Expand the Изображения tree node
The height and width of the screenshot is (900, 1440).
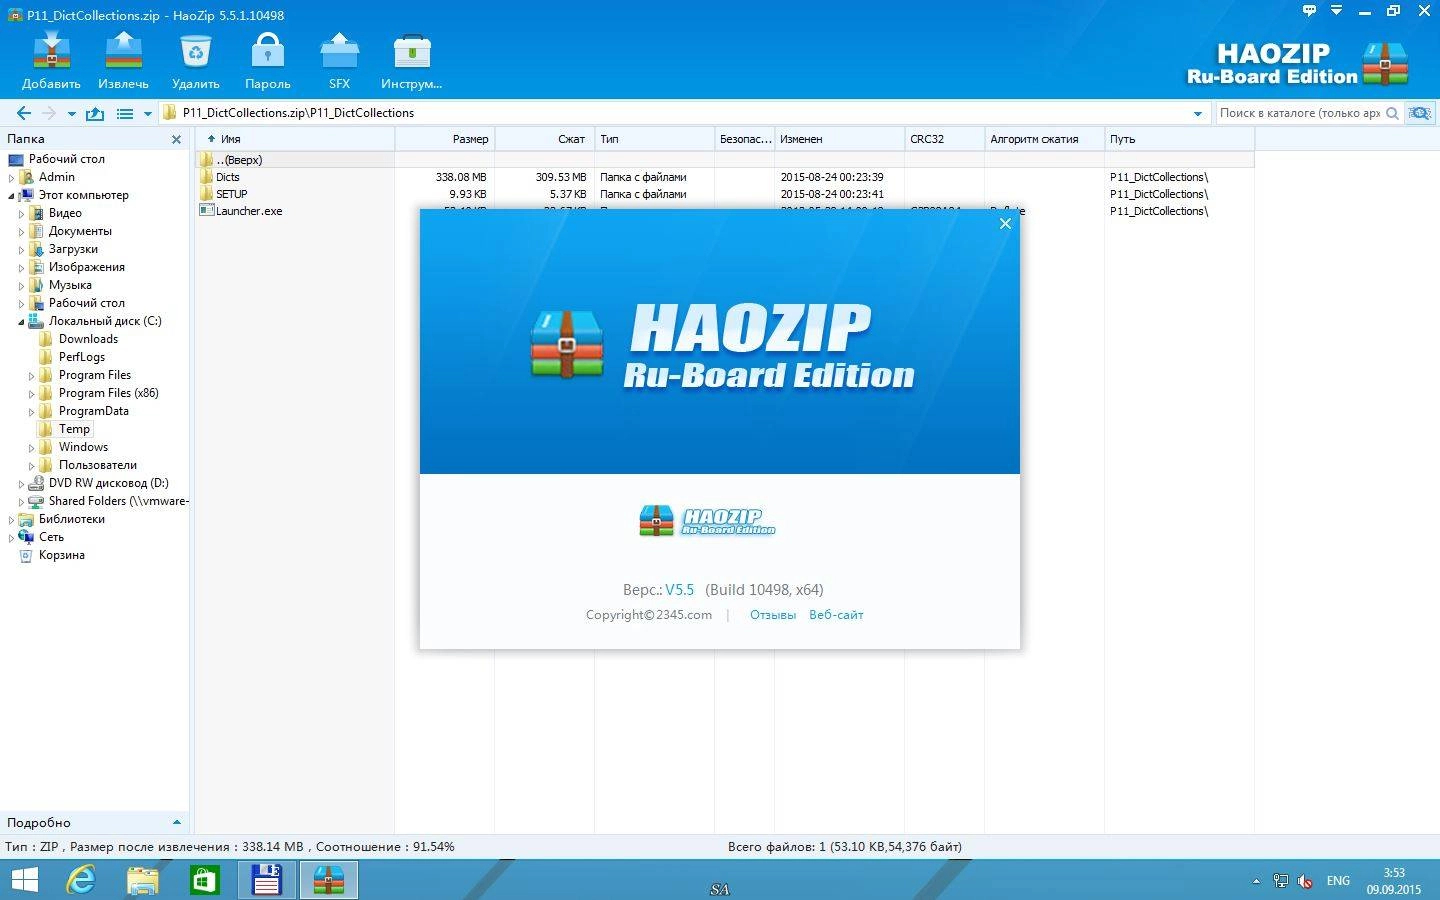[22, 268]
